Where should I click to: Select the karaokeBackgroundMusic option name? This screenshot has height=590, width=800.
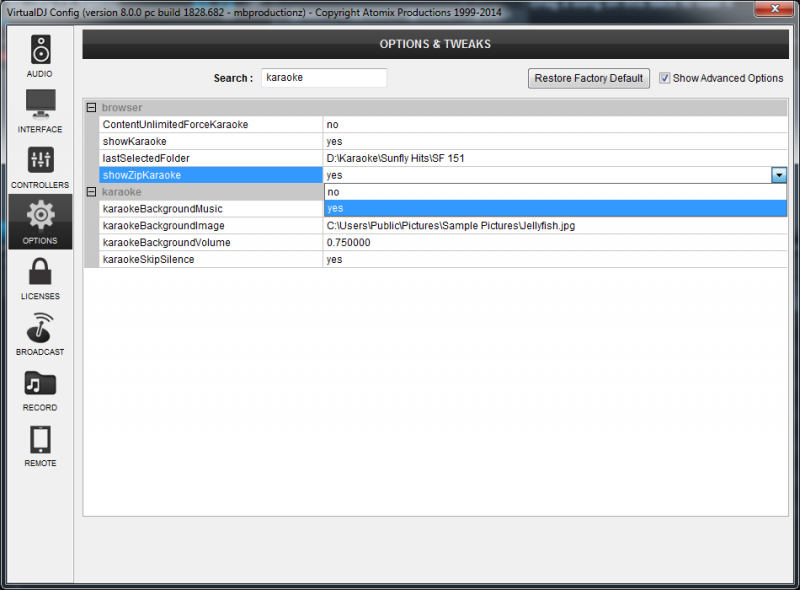pyautogui.click(x=163, y=209)
